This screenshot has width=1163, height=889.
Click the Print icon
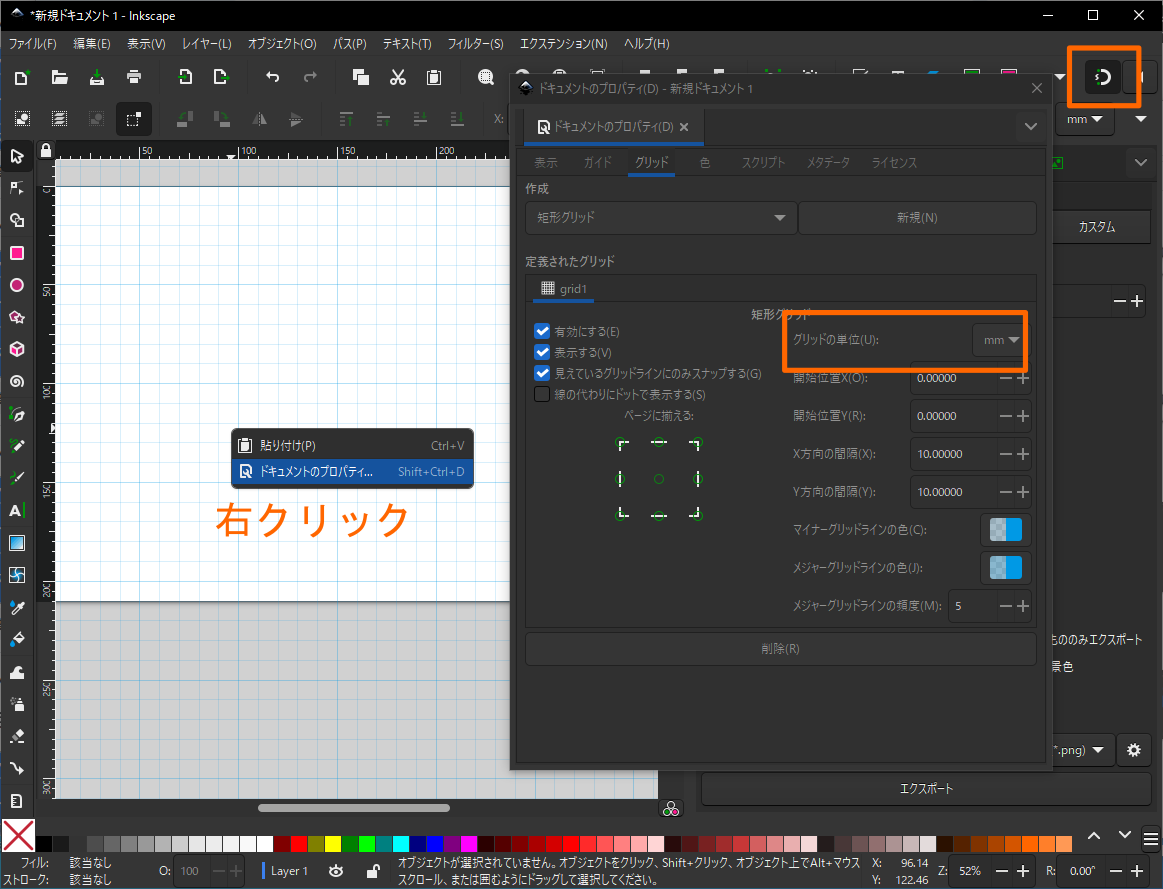[x=134, y=77]
